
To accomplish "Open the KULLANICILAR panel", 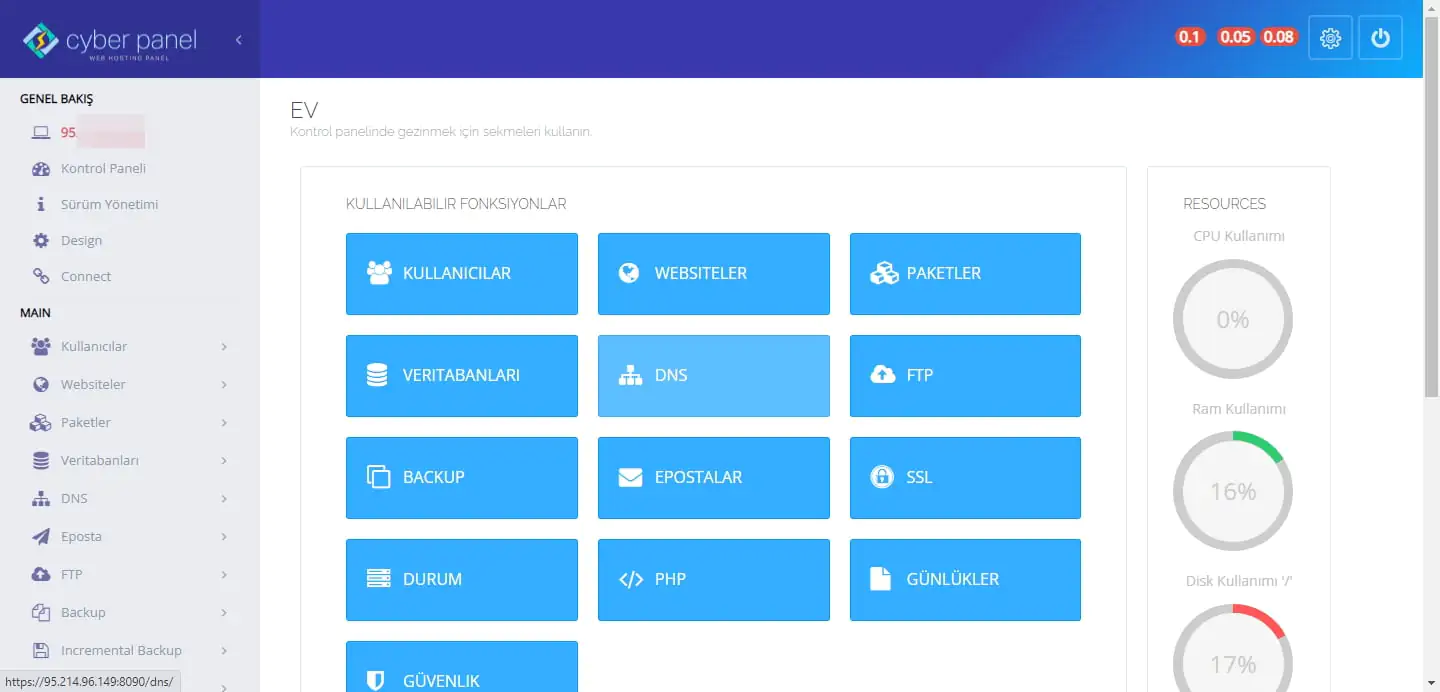I will [x=461, y=273].
